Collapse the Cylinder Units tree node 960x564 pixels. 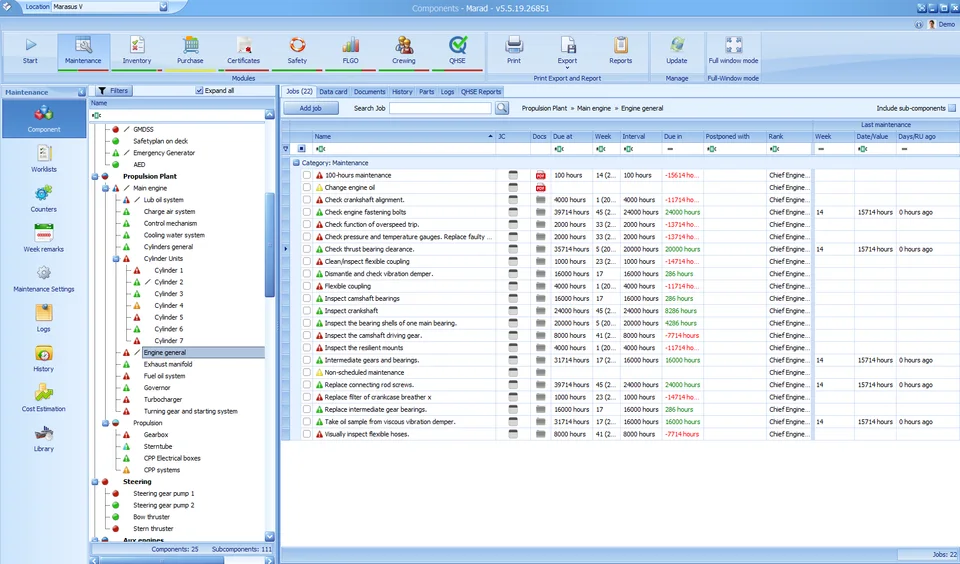coord(116,258)
